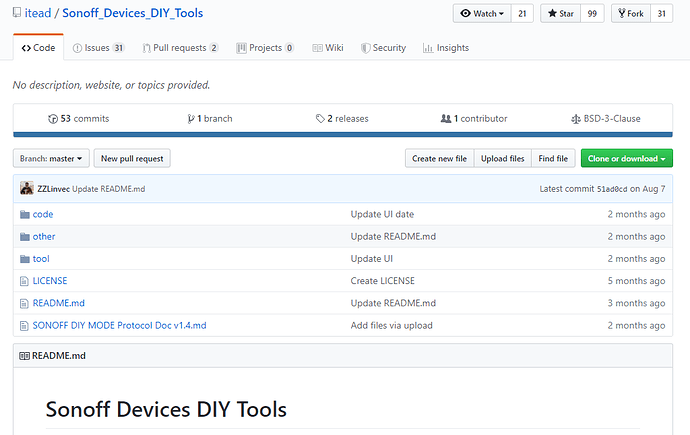Open the Pull requests tab

pos(180,48)
